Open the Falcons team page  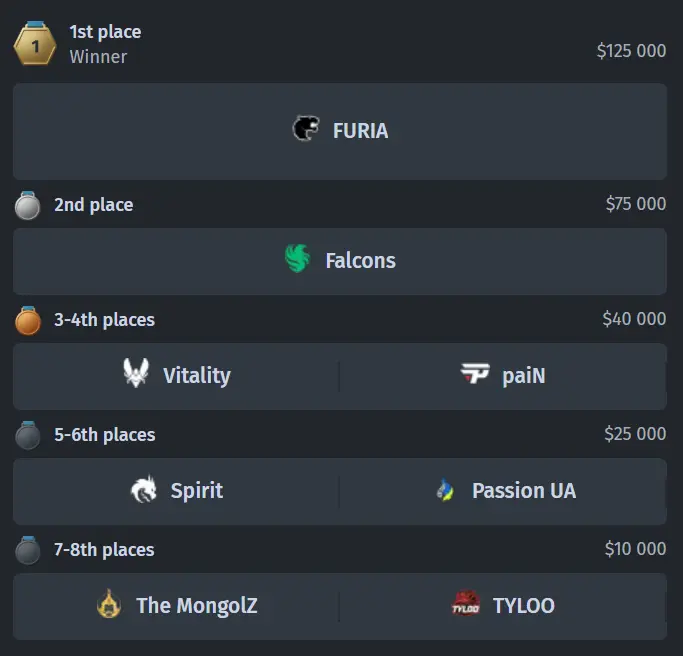click(360, 261)
